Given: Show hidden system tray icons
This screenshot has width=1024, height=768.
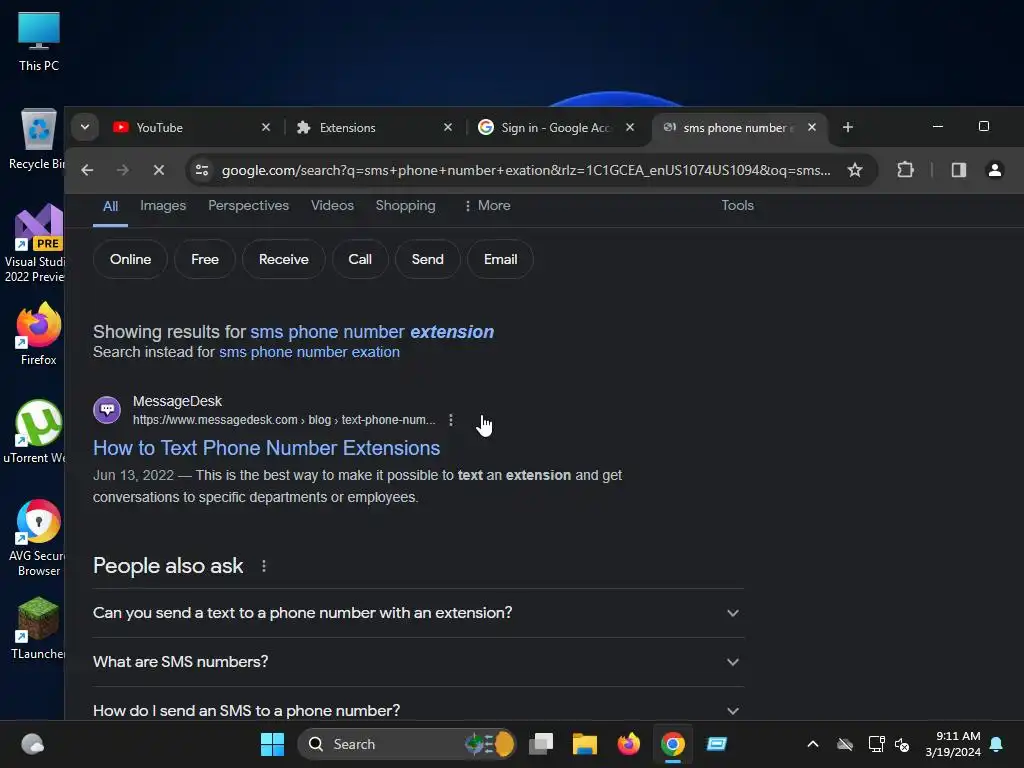Looking at the screenshot, I should click(812, 744).
